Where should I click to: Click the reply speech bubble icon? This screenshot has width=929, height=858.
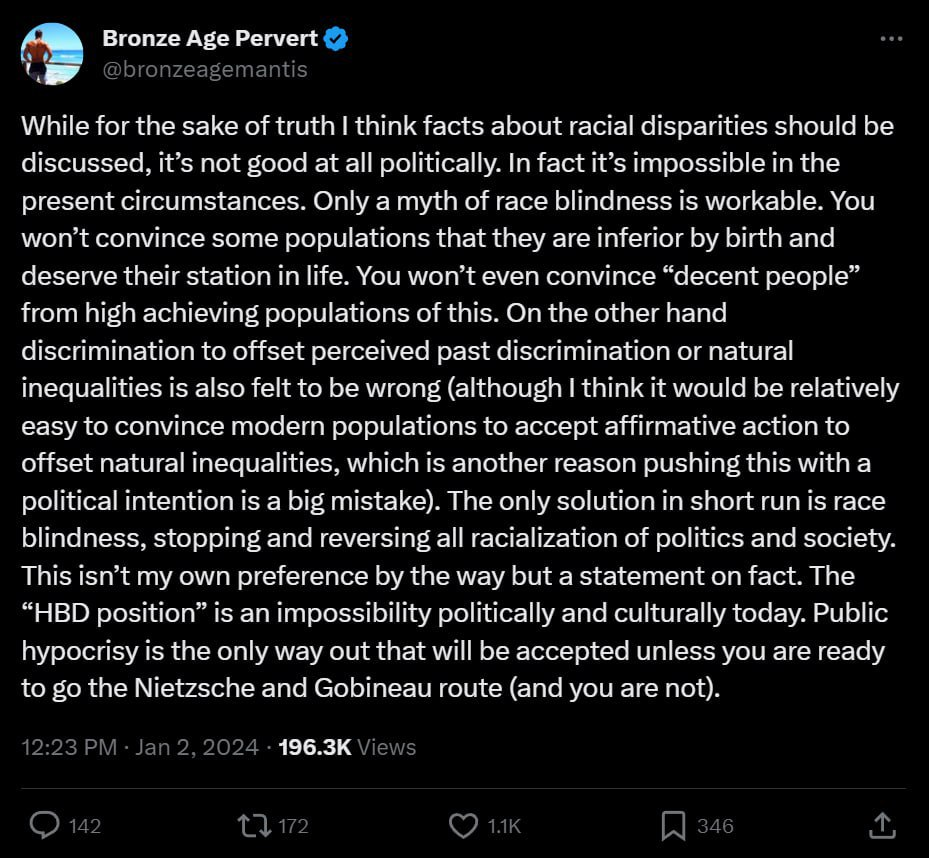(x=44, y=825)
